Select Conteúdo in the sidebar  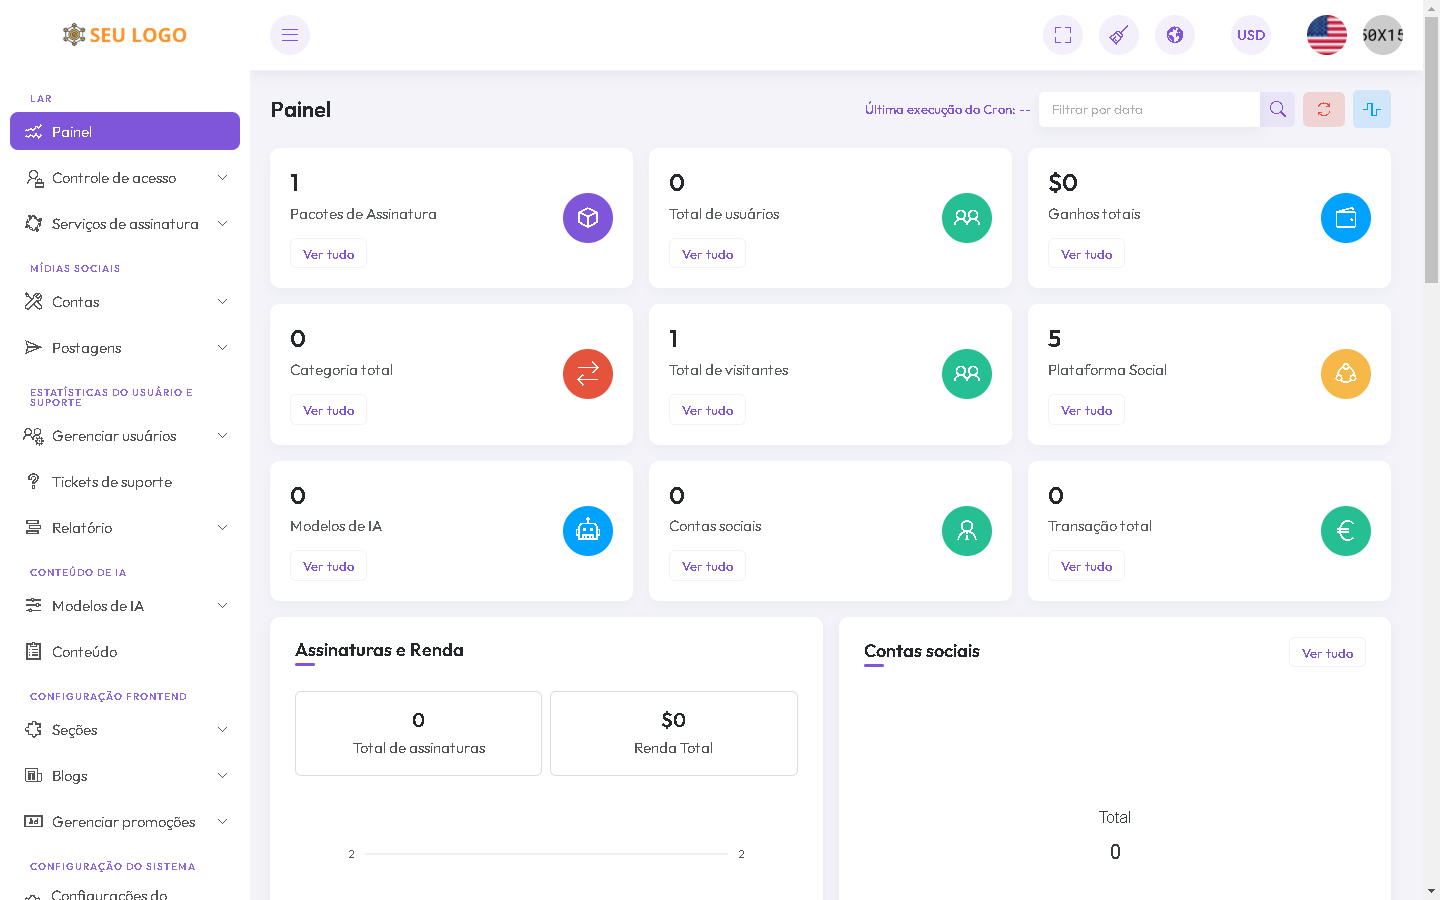pyautogui.click(x=85, y=652)
